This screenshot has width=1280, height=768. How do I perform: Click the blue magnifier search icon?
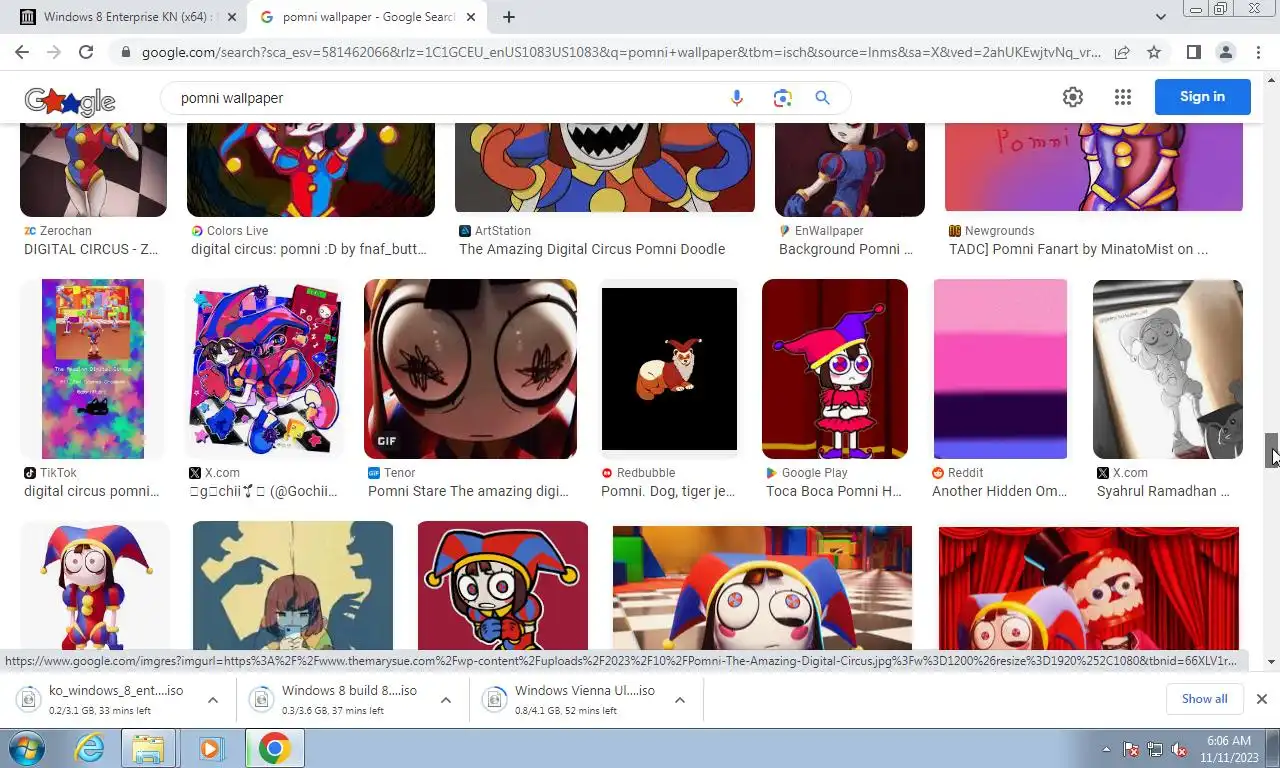point(822,98)
